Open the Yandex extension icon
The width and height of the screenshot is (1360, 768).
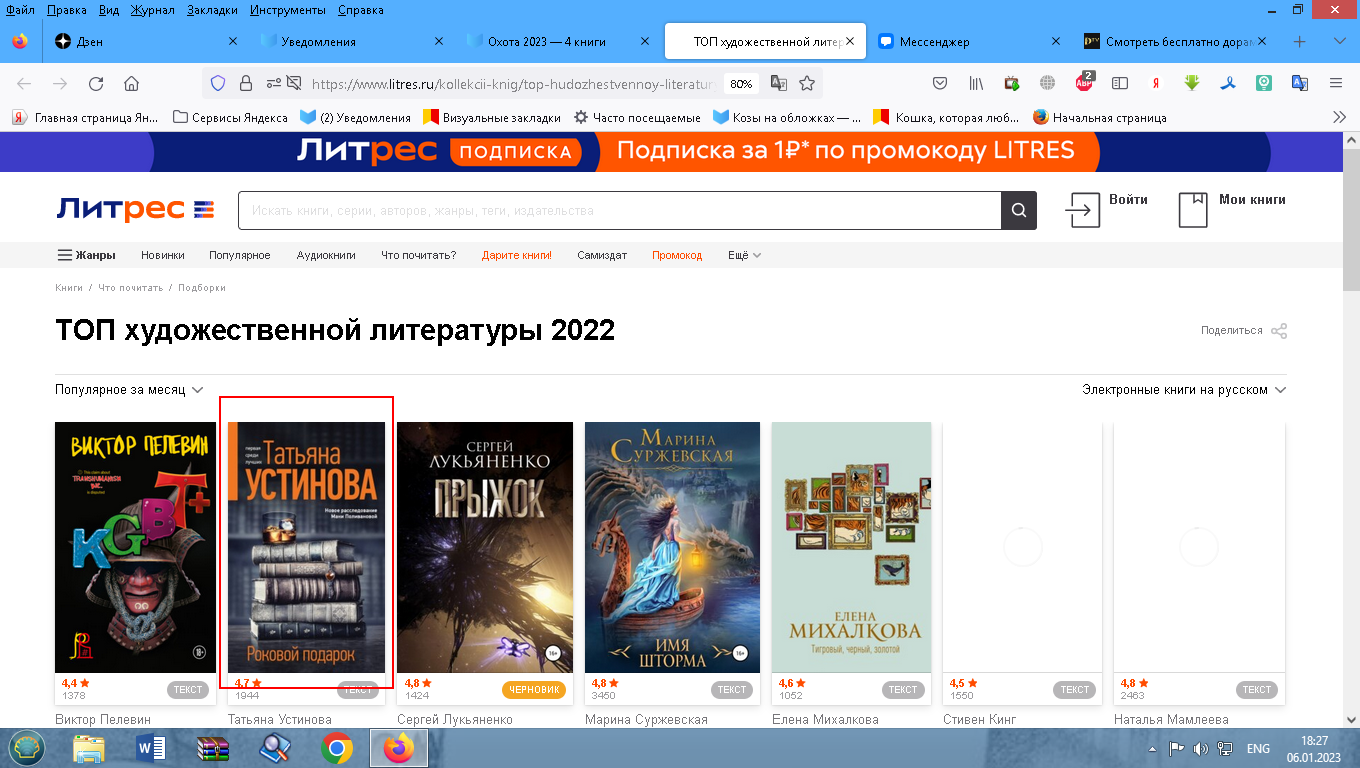(1155, 83)
